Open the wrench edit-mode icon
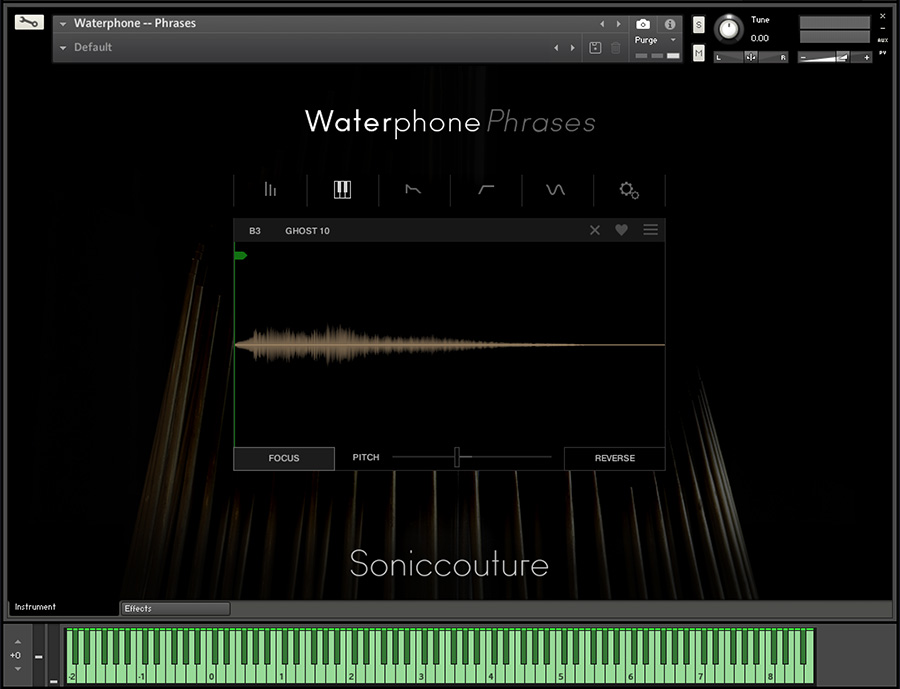This screenshot has width=900, height=689. pyautogui.click(x=29, y=22)
